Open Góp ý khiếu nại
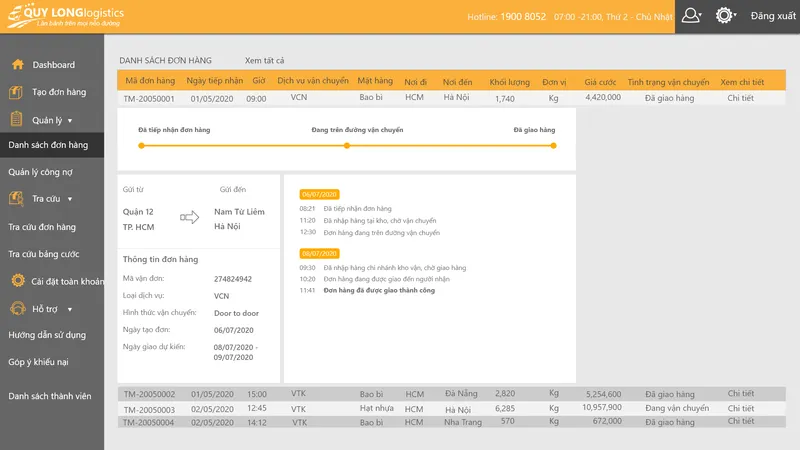 38,362
